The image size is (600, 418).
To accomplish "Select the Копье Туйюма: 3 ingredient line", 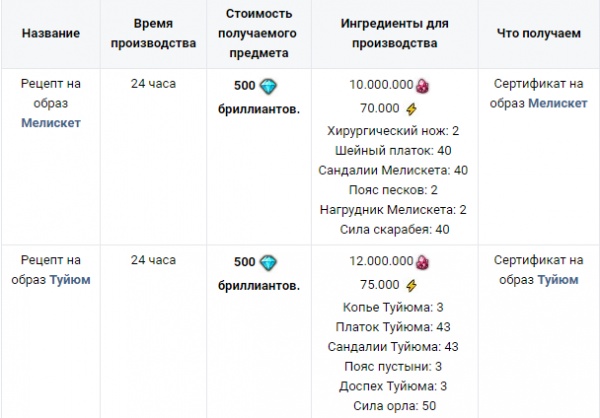I will (393, 307).
